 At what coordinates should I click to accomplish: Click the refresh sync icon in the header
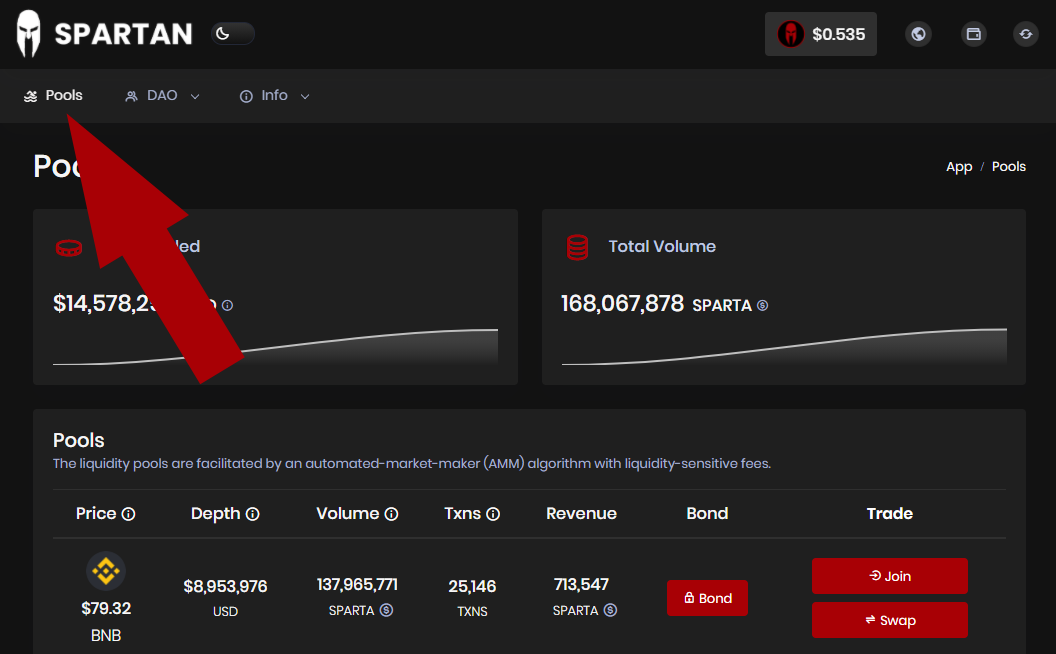point(1026,34)
